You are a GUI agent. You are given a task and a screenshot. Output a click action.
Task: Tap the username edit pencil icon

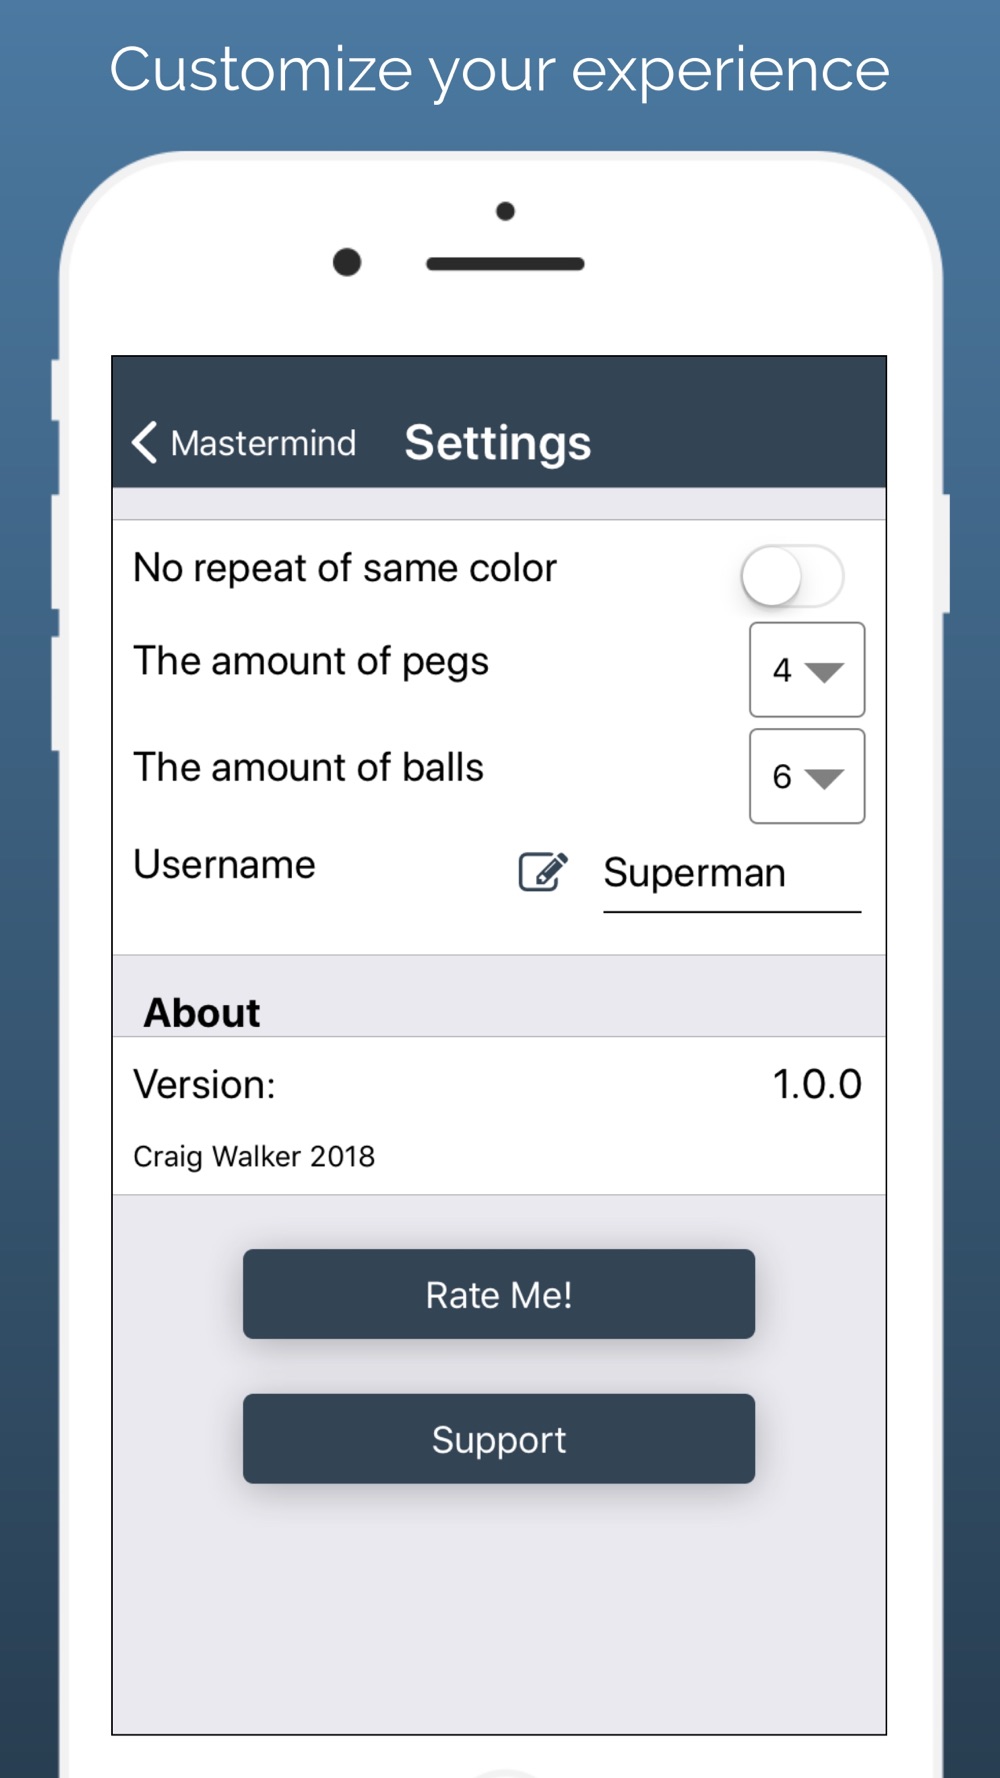(x=543, y=871)
